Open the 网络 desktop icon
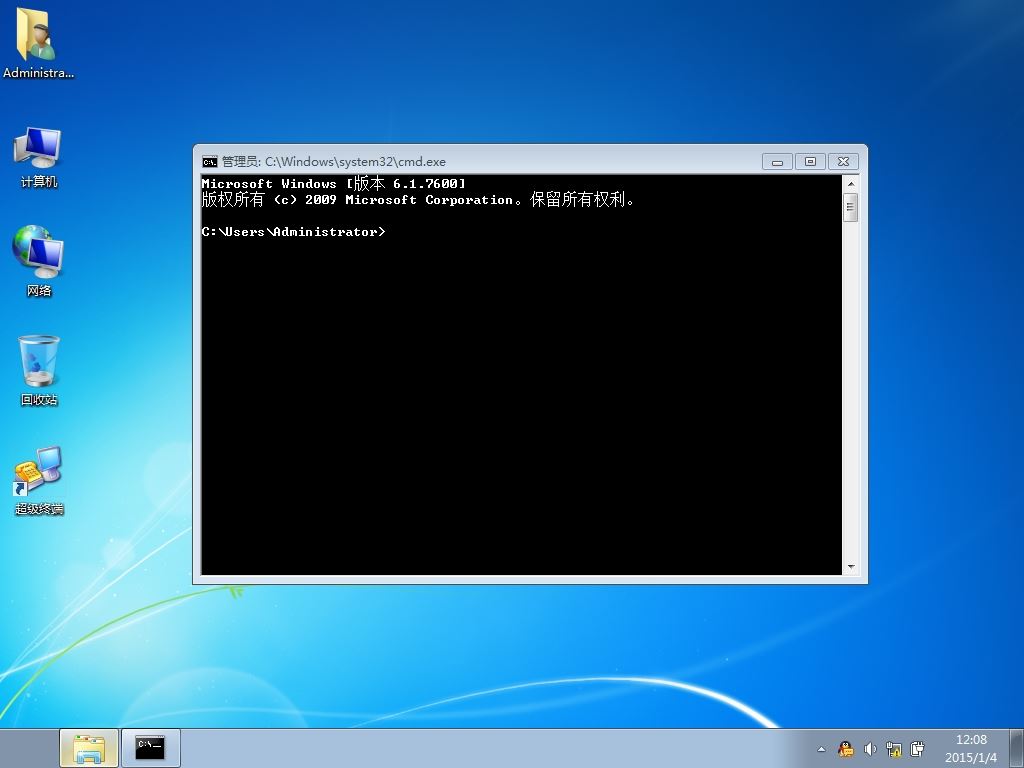Screen dimensions: 1024x768 pos(39,261)
